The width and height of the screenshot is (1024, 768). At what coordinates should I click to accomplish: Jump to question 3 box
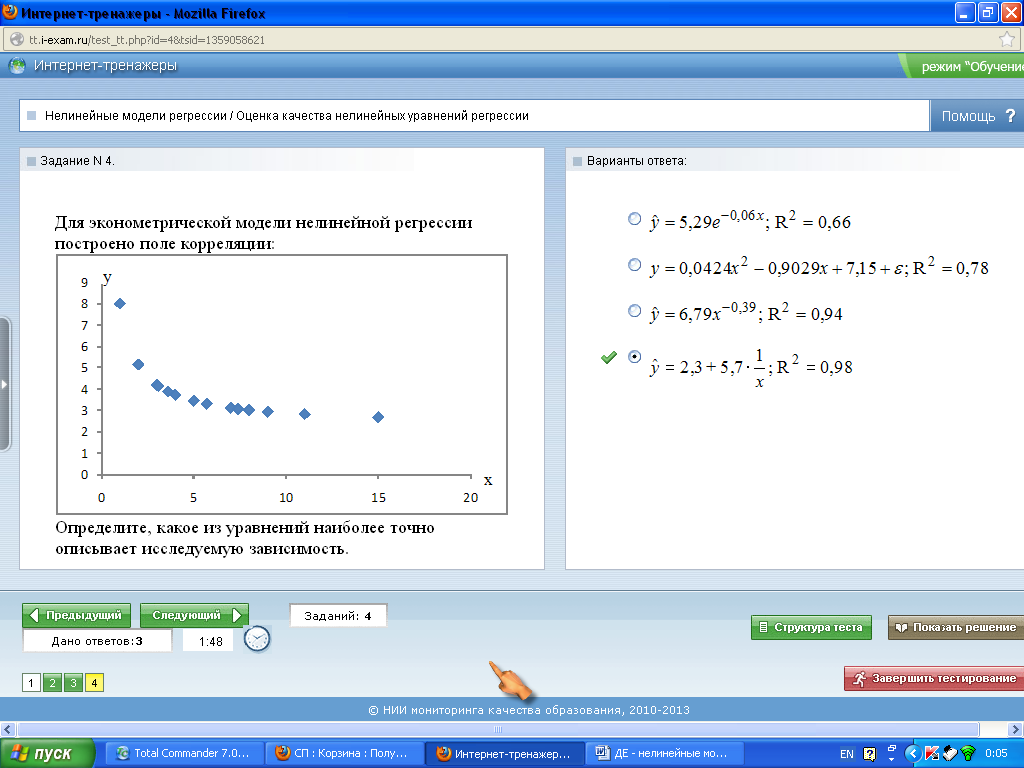[x=73, y=683]
